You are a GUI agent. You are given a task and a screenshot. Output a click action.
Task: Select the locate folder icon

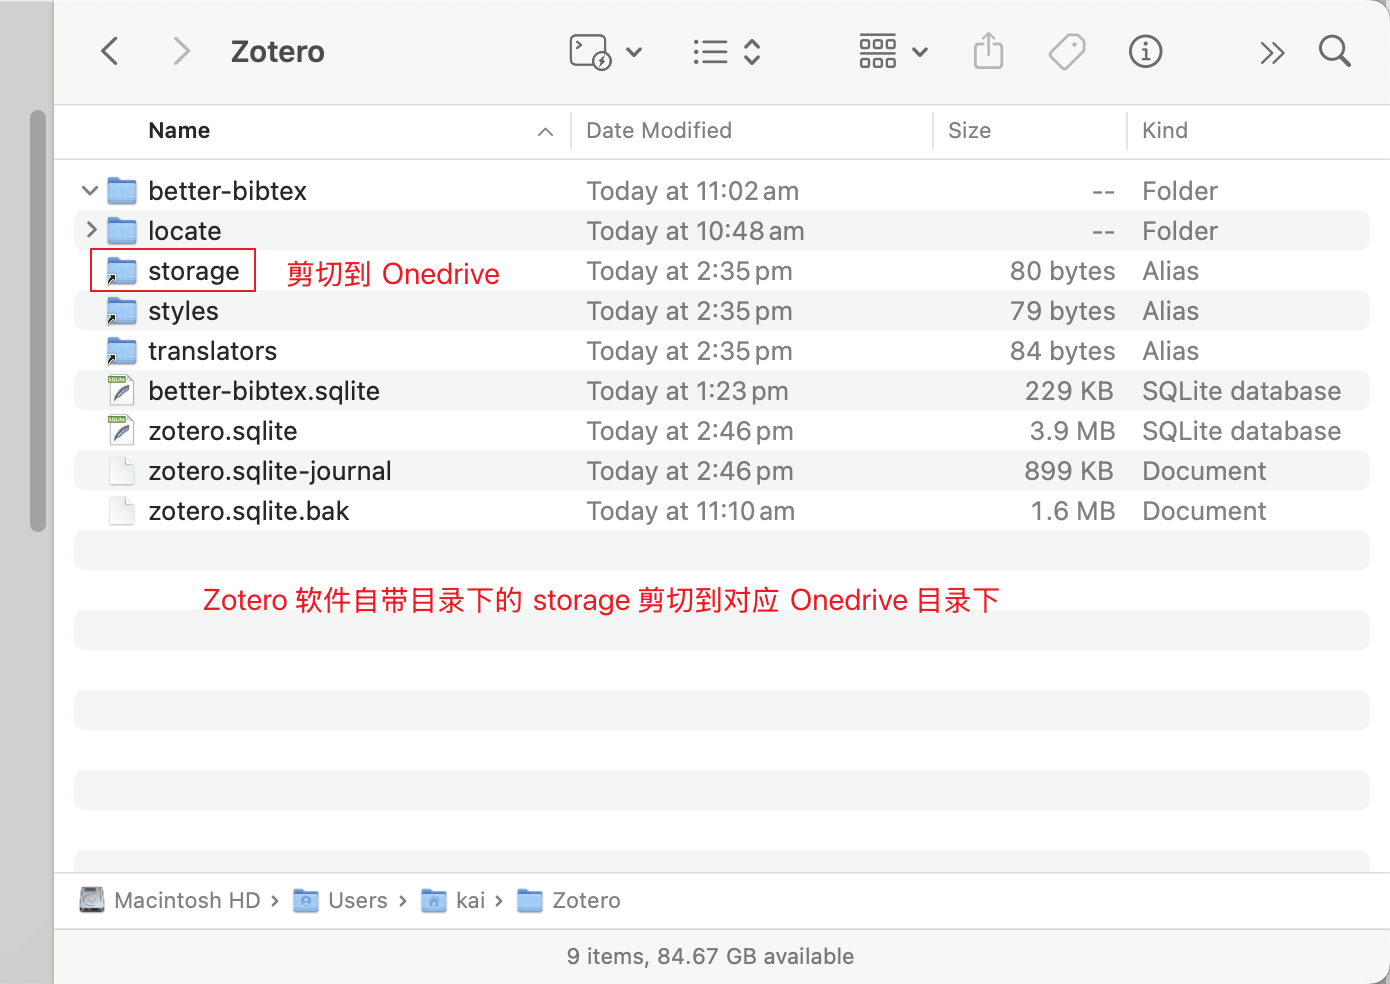pos(122,230)
